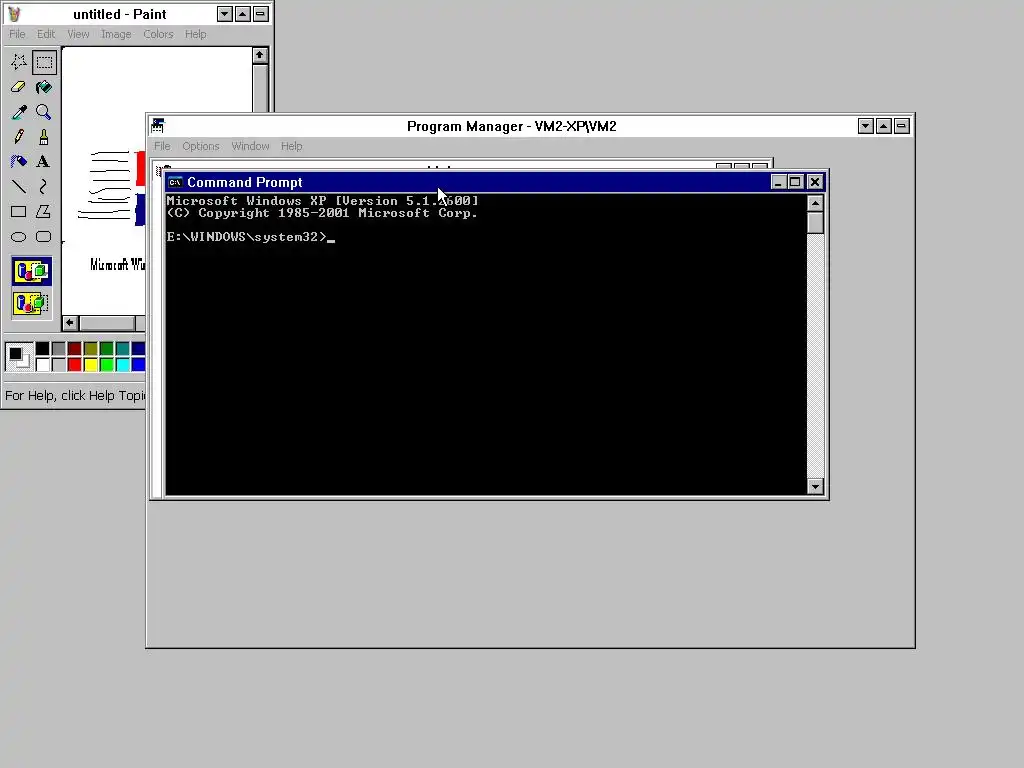Open Paint's File menu
Image resolution: width=1024 pixels, height=768 pixels.
[x=17, y=34]
